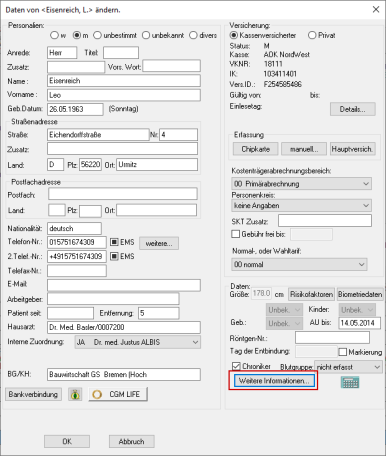Click the 2.Telef.-Nr. field

[77, 256]
